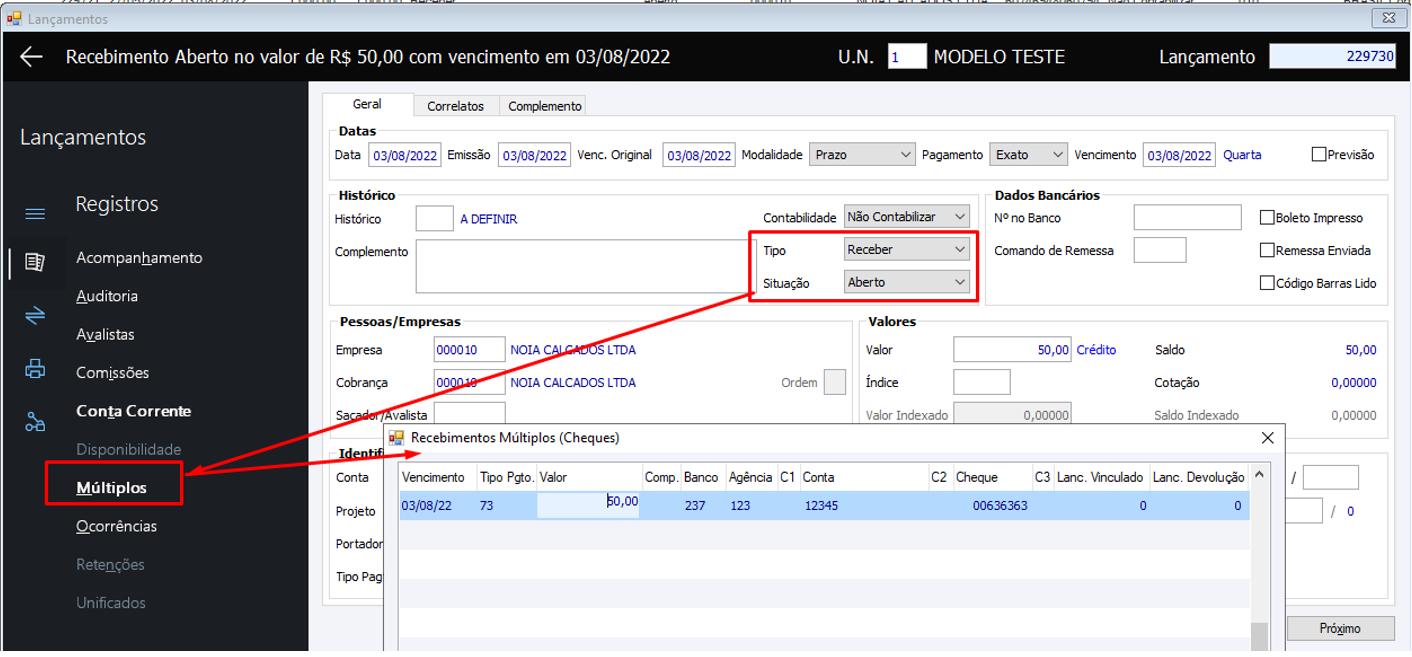Click the Tipo Pgto. column header
Image resolution: width=1412 pixels, height=657 pixels.
coord(507,478)
